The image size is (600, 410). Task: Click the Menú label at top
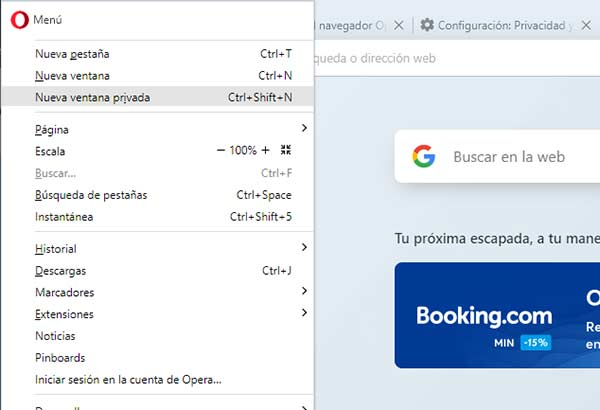click(47, 20)
